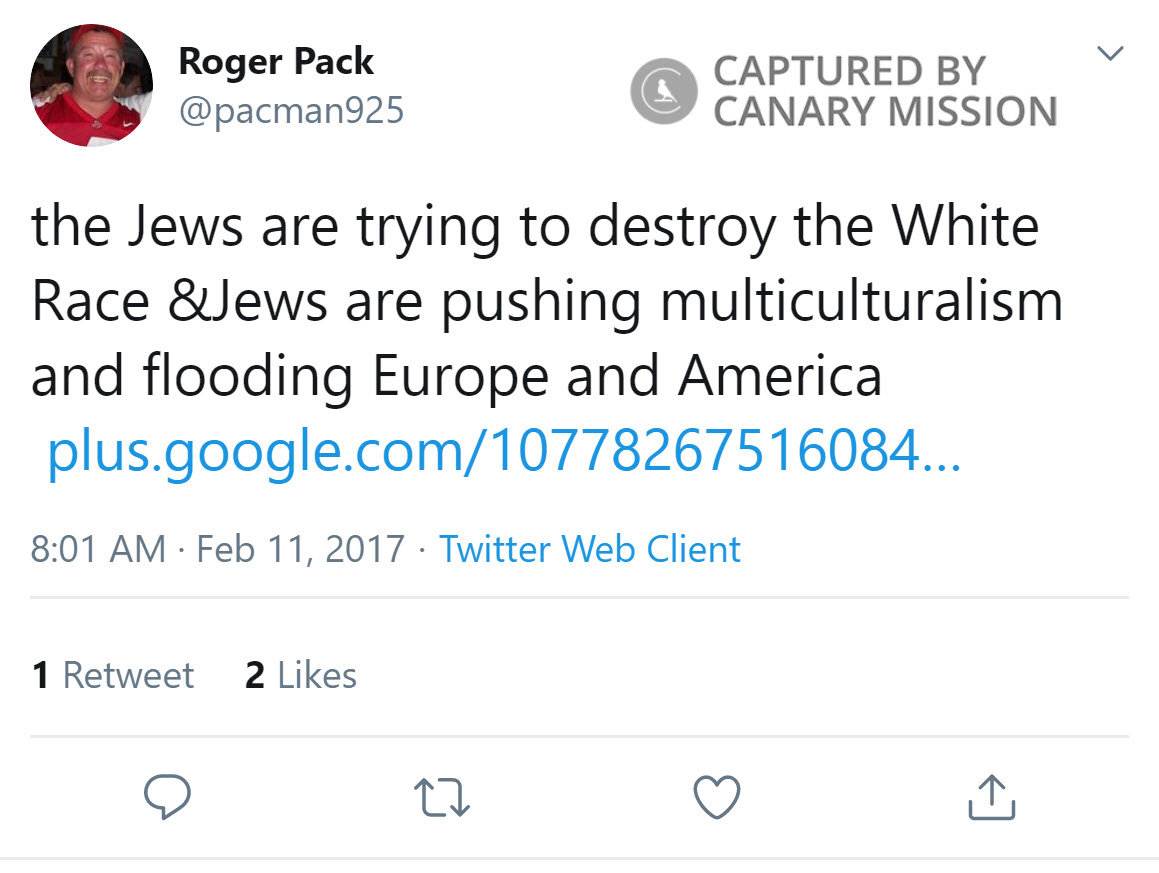The width and height of the screenshot is (1159, 873).
Task: Click the 8:01 AM time text
Action: 98,549
